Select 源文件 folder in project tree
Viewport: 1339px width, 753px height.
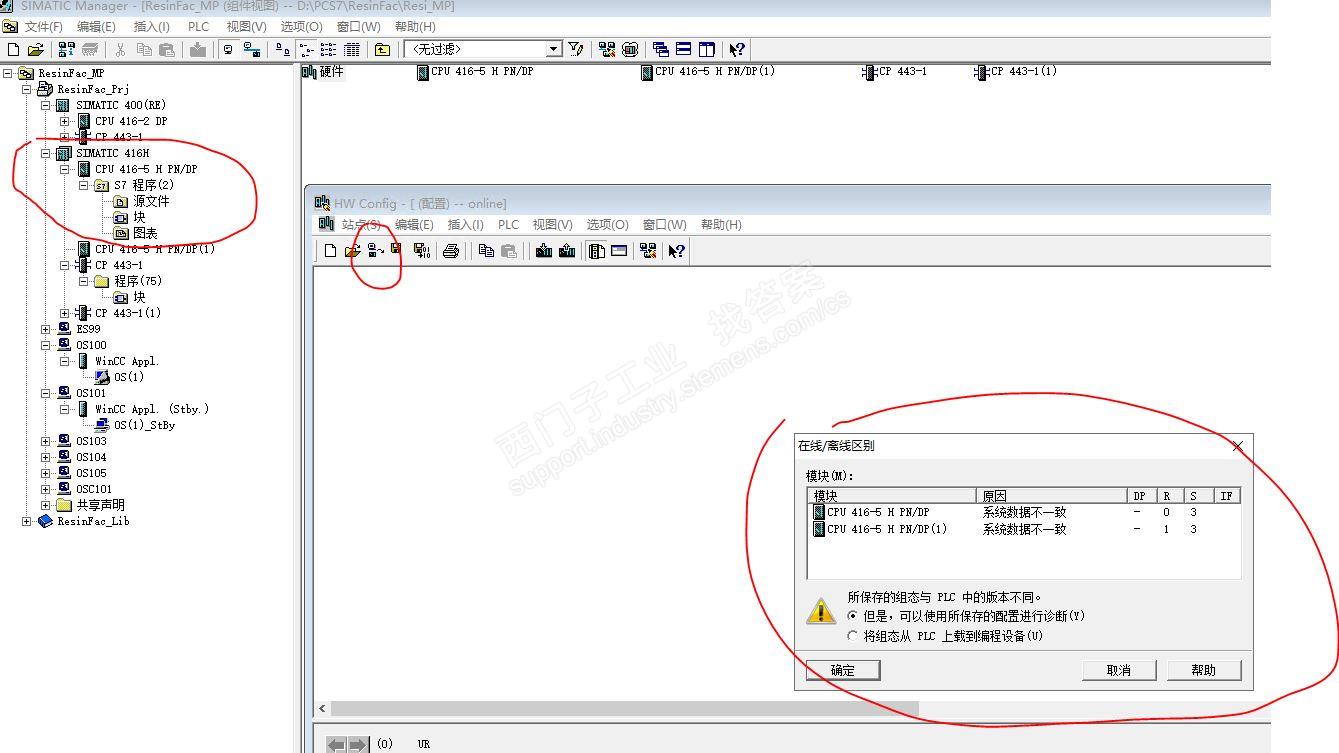[x=151, y=201]
